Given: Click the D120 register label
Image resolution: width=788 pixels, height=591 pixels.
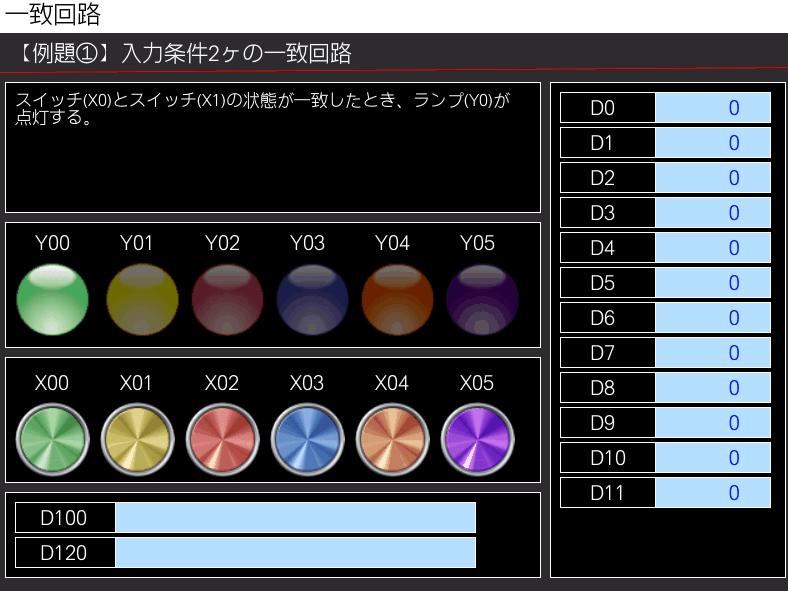Looking at the screenshot, I should [x=64, y=553].
